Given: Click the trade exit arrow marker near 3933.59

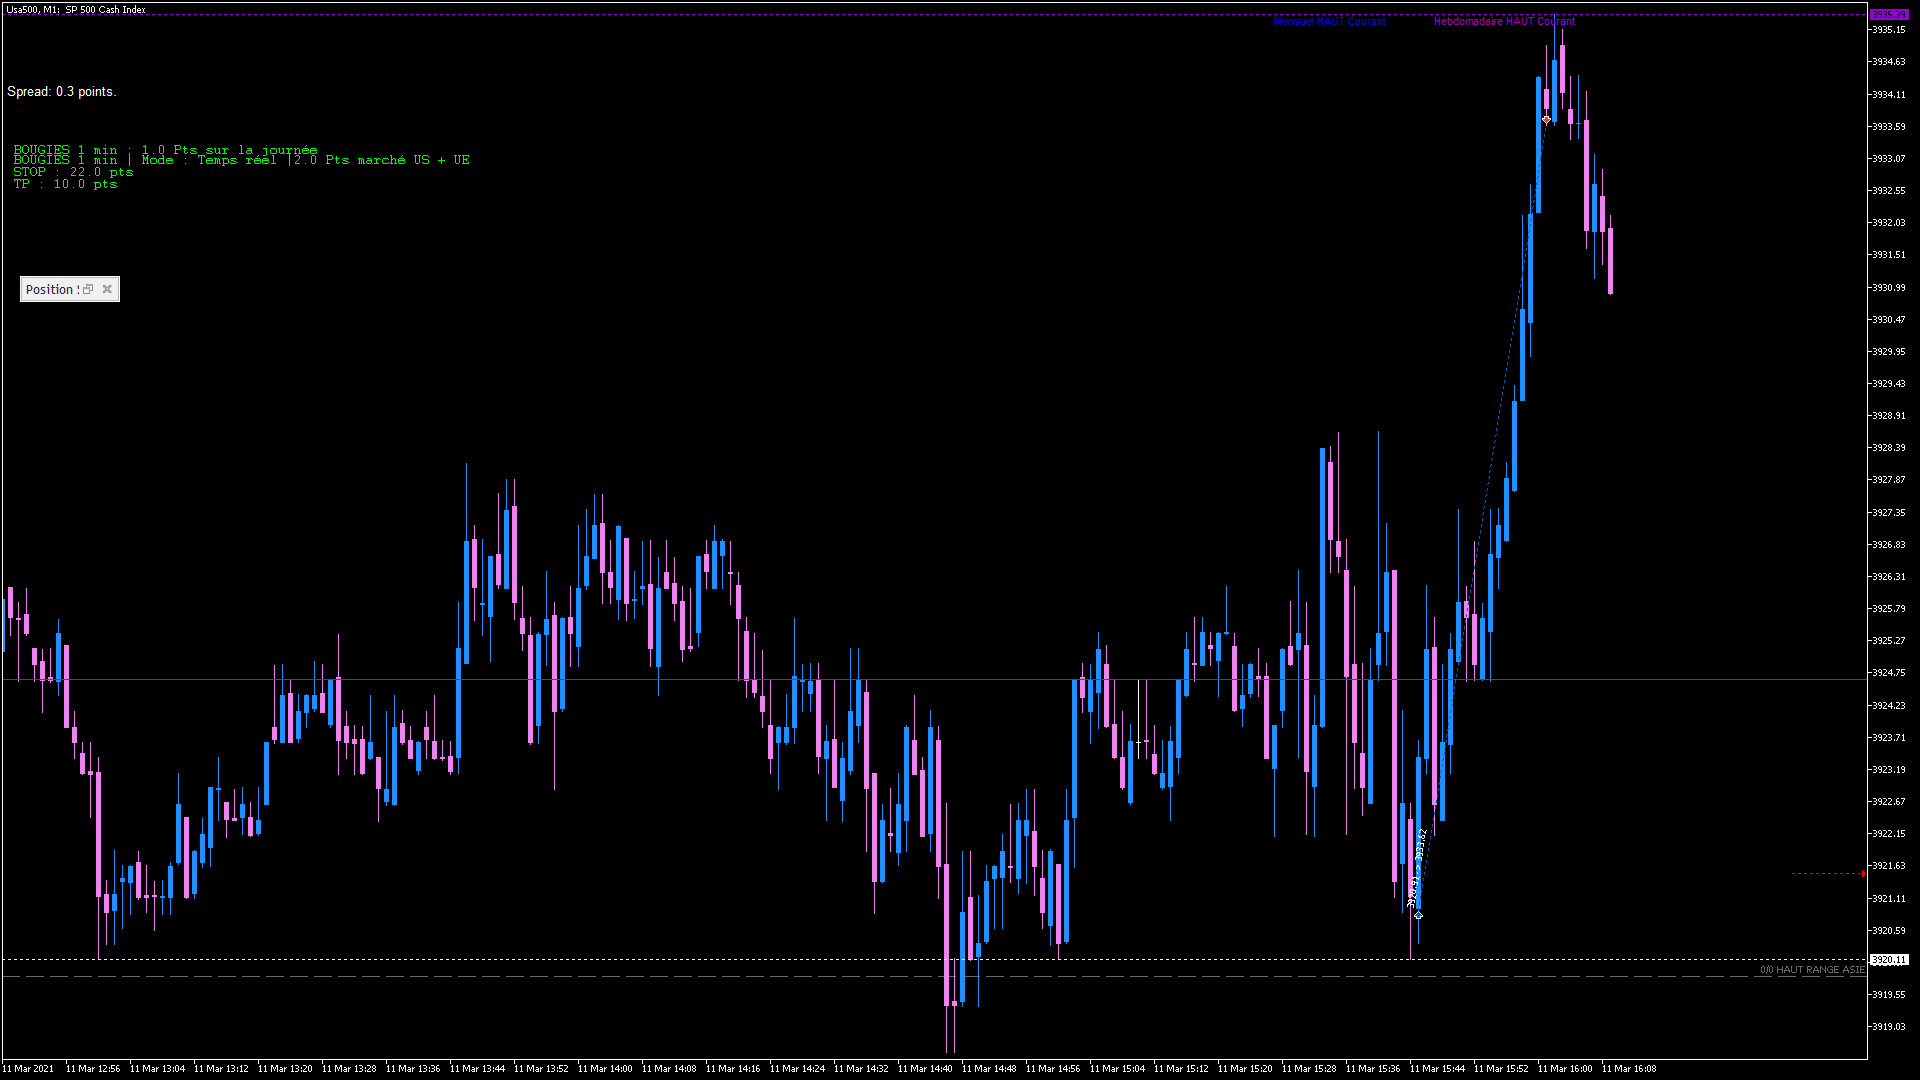Looking at the screenshot, I should click(1546, 120).
